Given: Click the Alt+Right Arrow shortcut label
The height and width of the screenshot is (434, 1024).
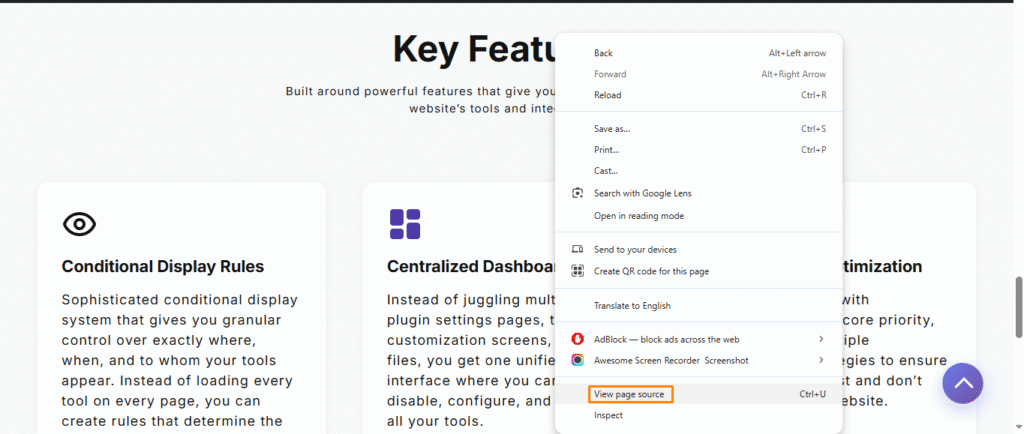Looking at the screenshot, I should [x=793, y=74].
